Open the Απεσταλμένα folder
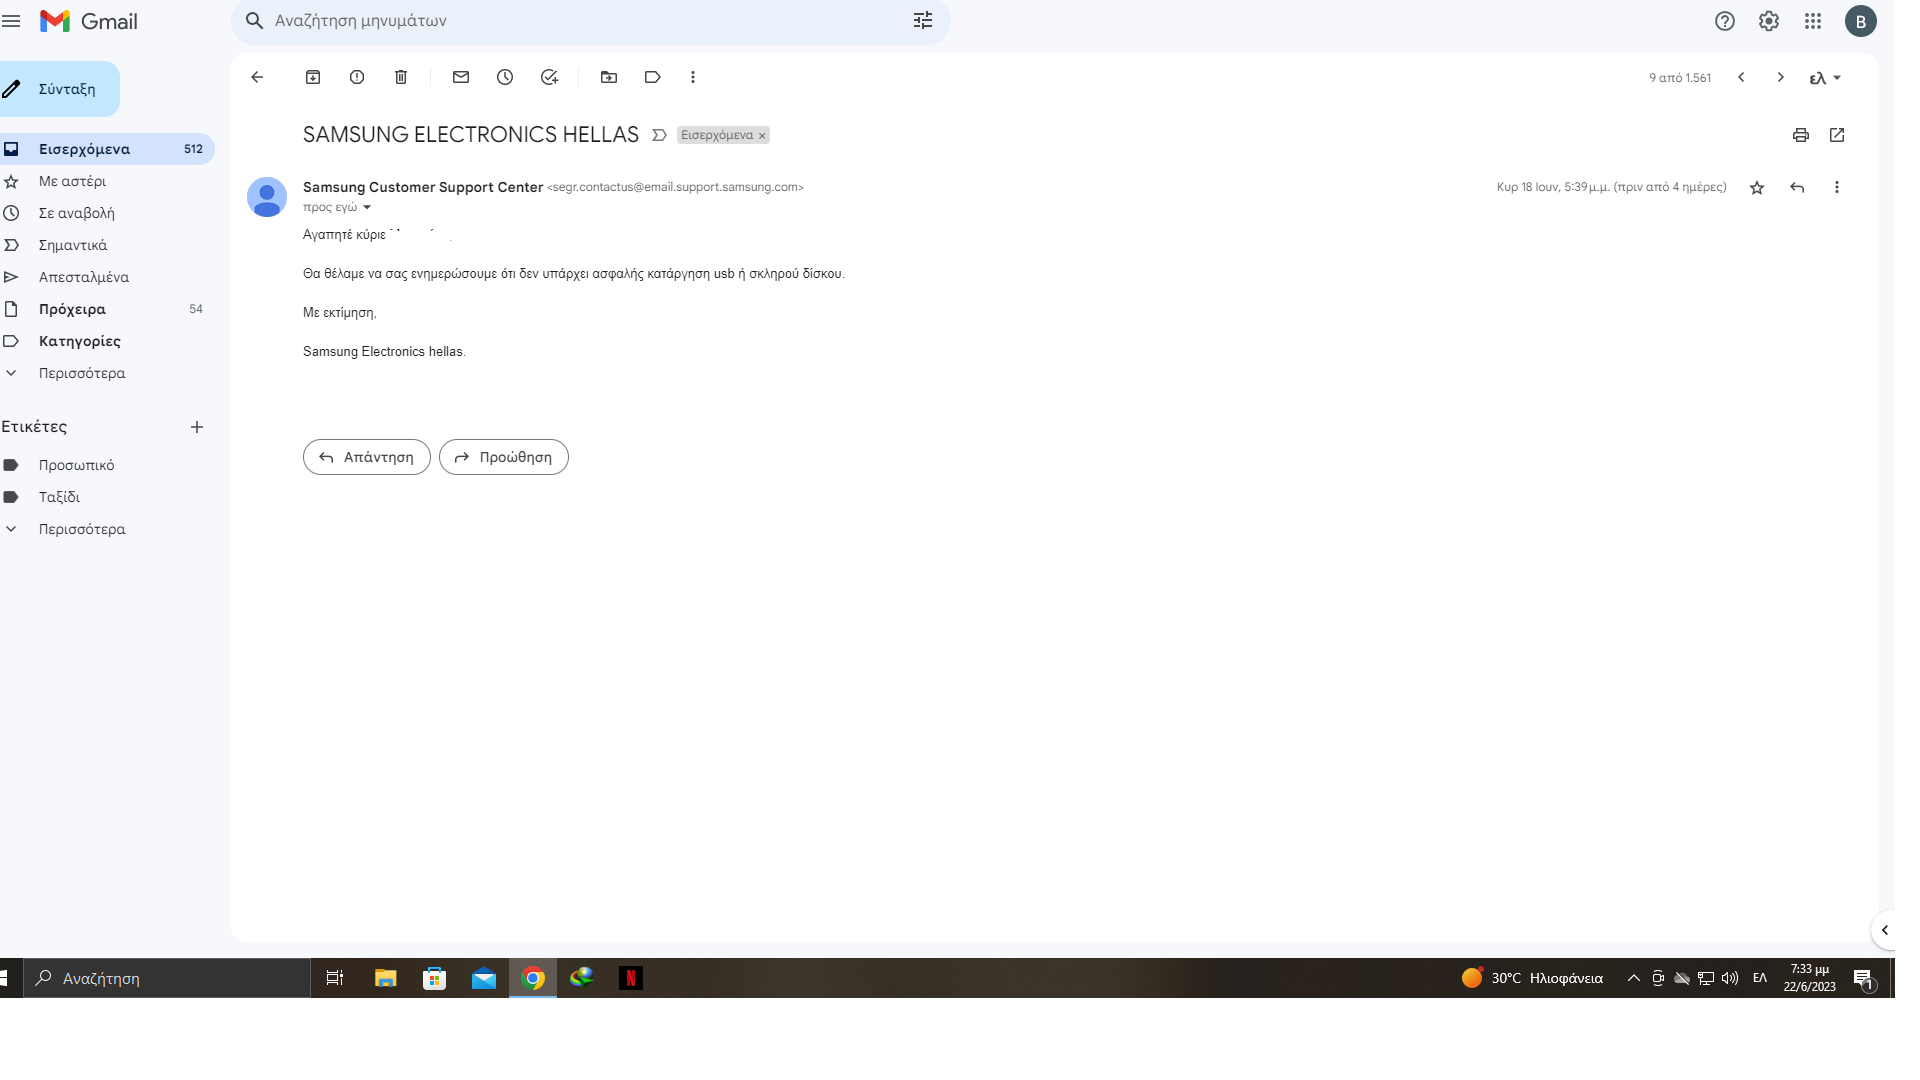1920x1080 pixels. click(x=83, y=277)
